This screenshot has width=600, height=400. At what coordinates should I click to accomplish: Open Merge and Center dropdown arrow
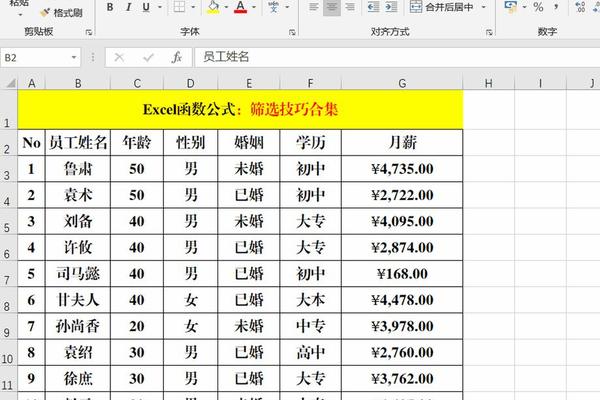(484, 7)
